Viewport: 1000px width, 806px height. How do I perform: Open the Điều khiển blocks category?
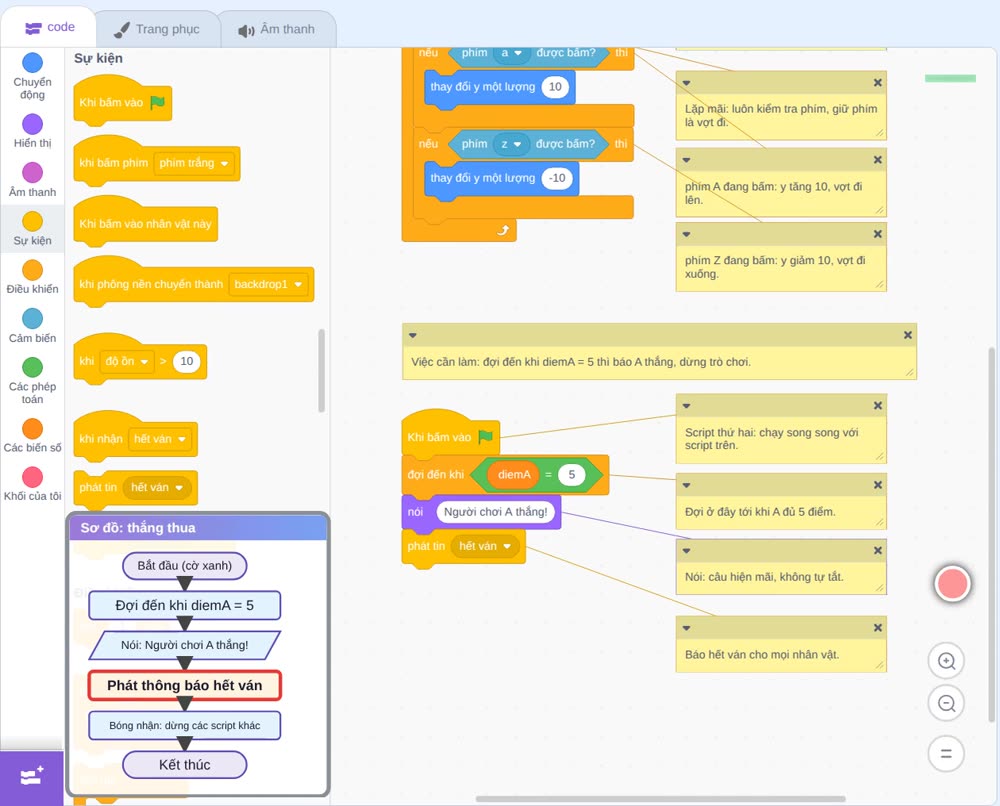[33, 277]
